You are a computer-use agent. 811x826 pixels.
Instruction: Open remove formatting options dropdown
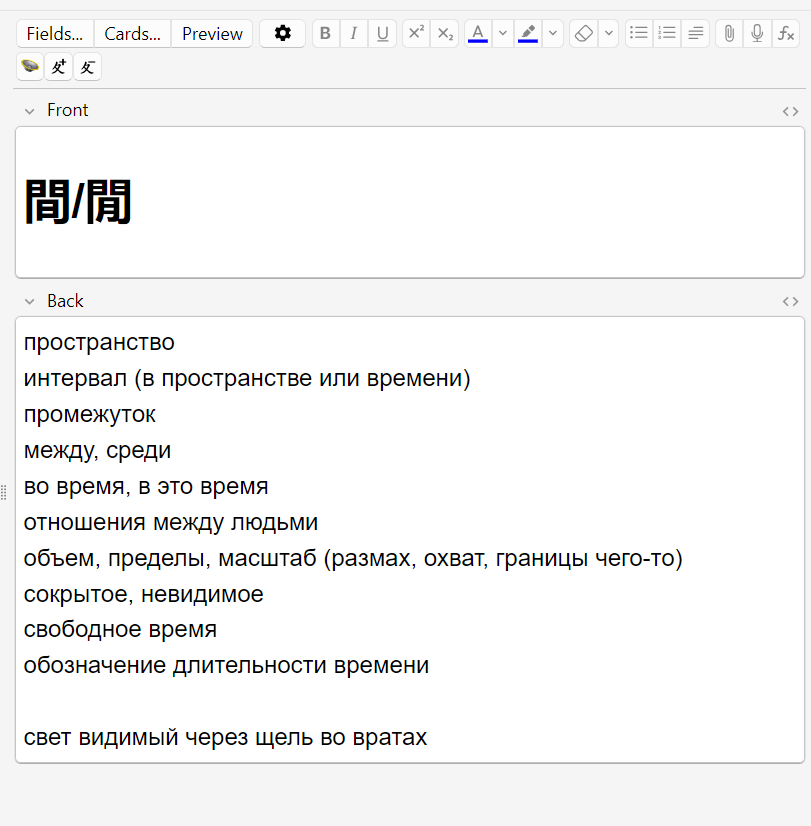609,34
